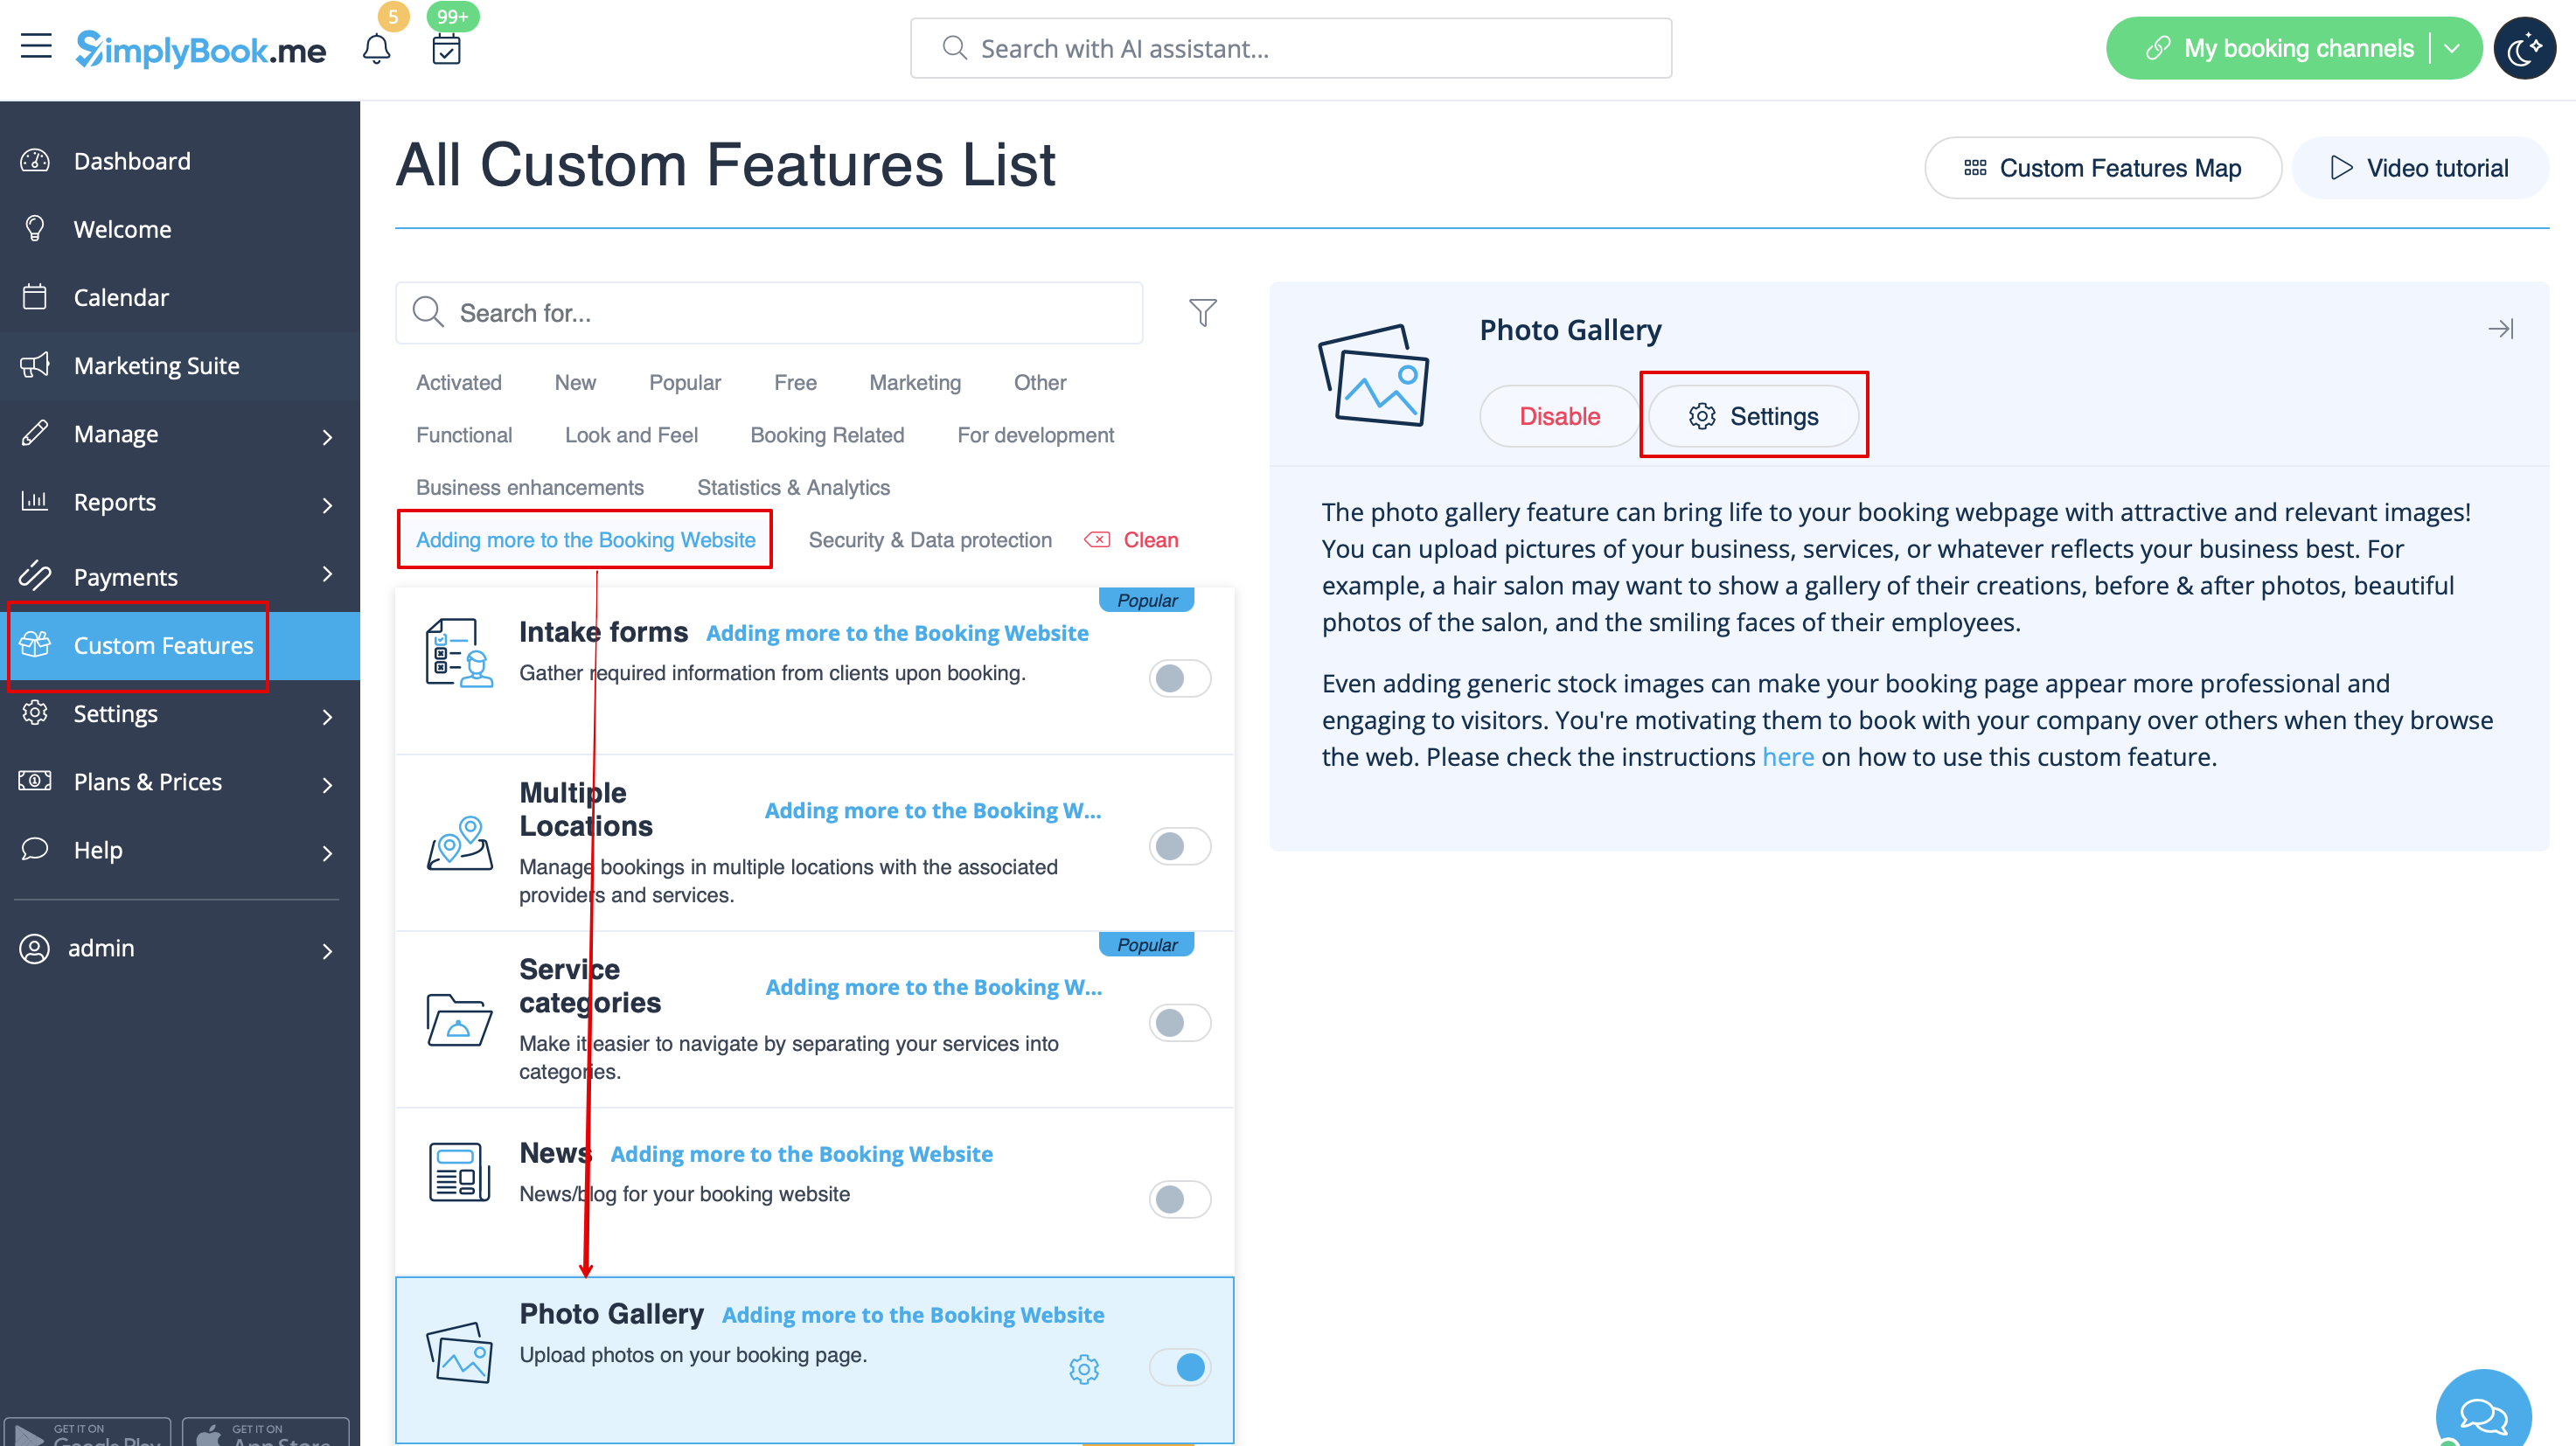Filter by Security & Data protection
Viewport: 2576px width, 1446px height.
(930, 540)
